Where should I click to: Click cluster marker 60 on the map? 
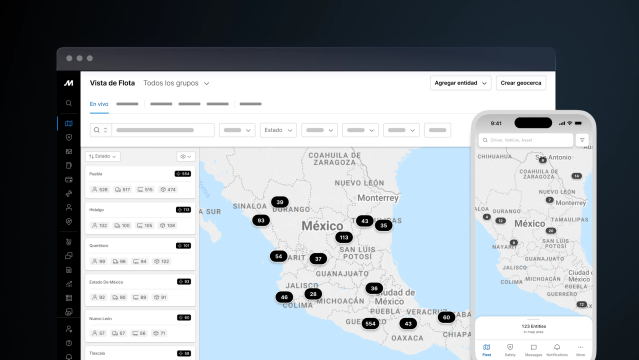tap(446, 317)
